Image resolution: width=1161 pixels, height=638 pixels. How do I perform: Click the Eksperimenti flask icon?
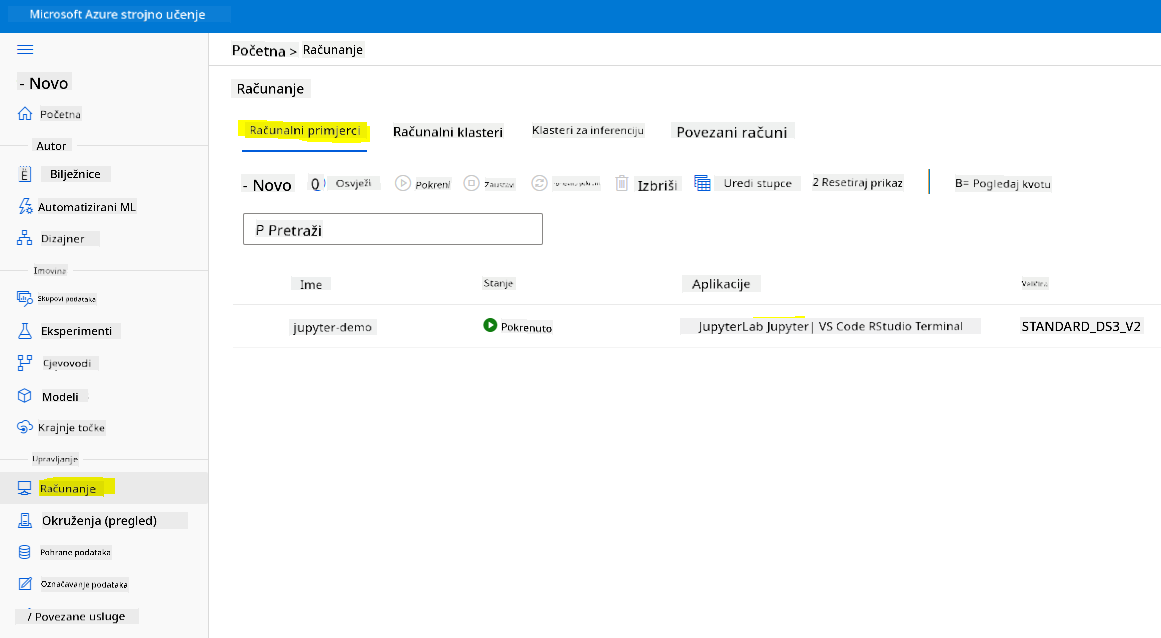(x=25, y=331)
